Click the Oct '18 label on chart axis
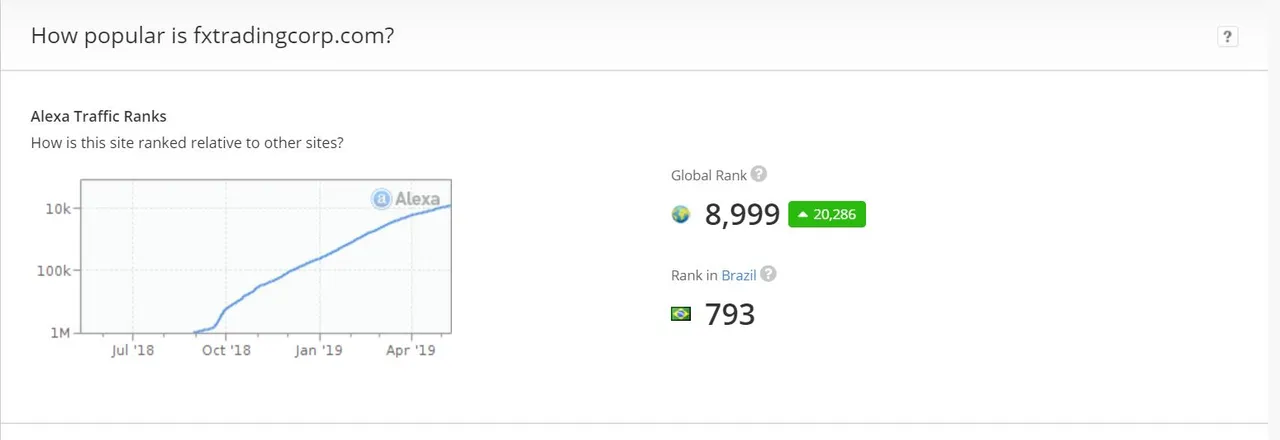This screenshot has width=1280, height=440. point(226,350)
